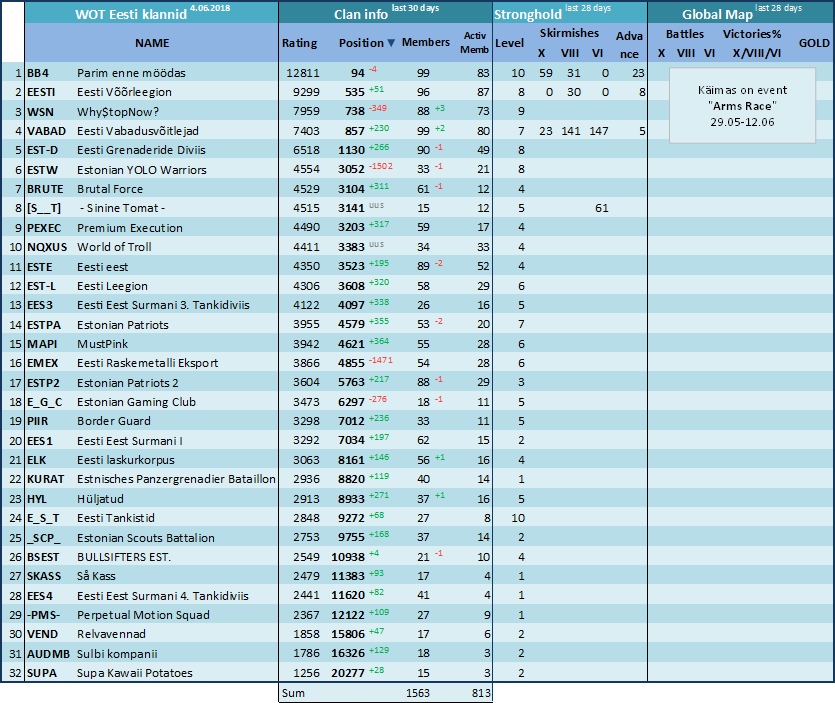Viewport: 835px width, 703px height.
Task: Click the Sum row label
Action: coord(293,693)
